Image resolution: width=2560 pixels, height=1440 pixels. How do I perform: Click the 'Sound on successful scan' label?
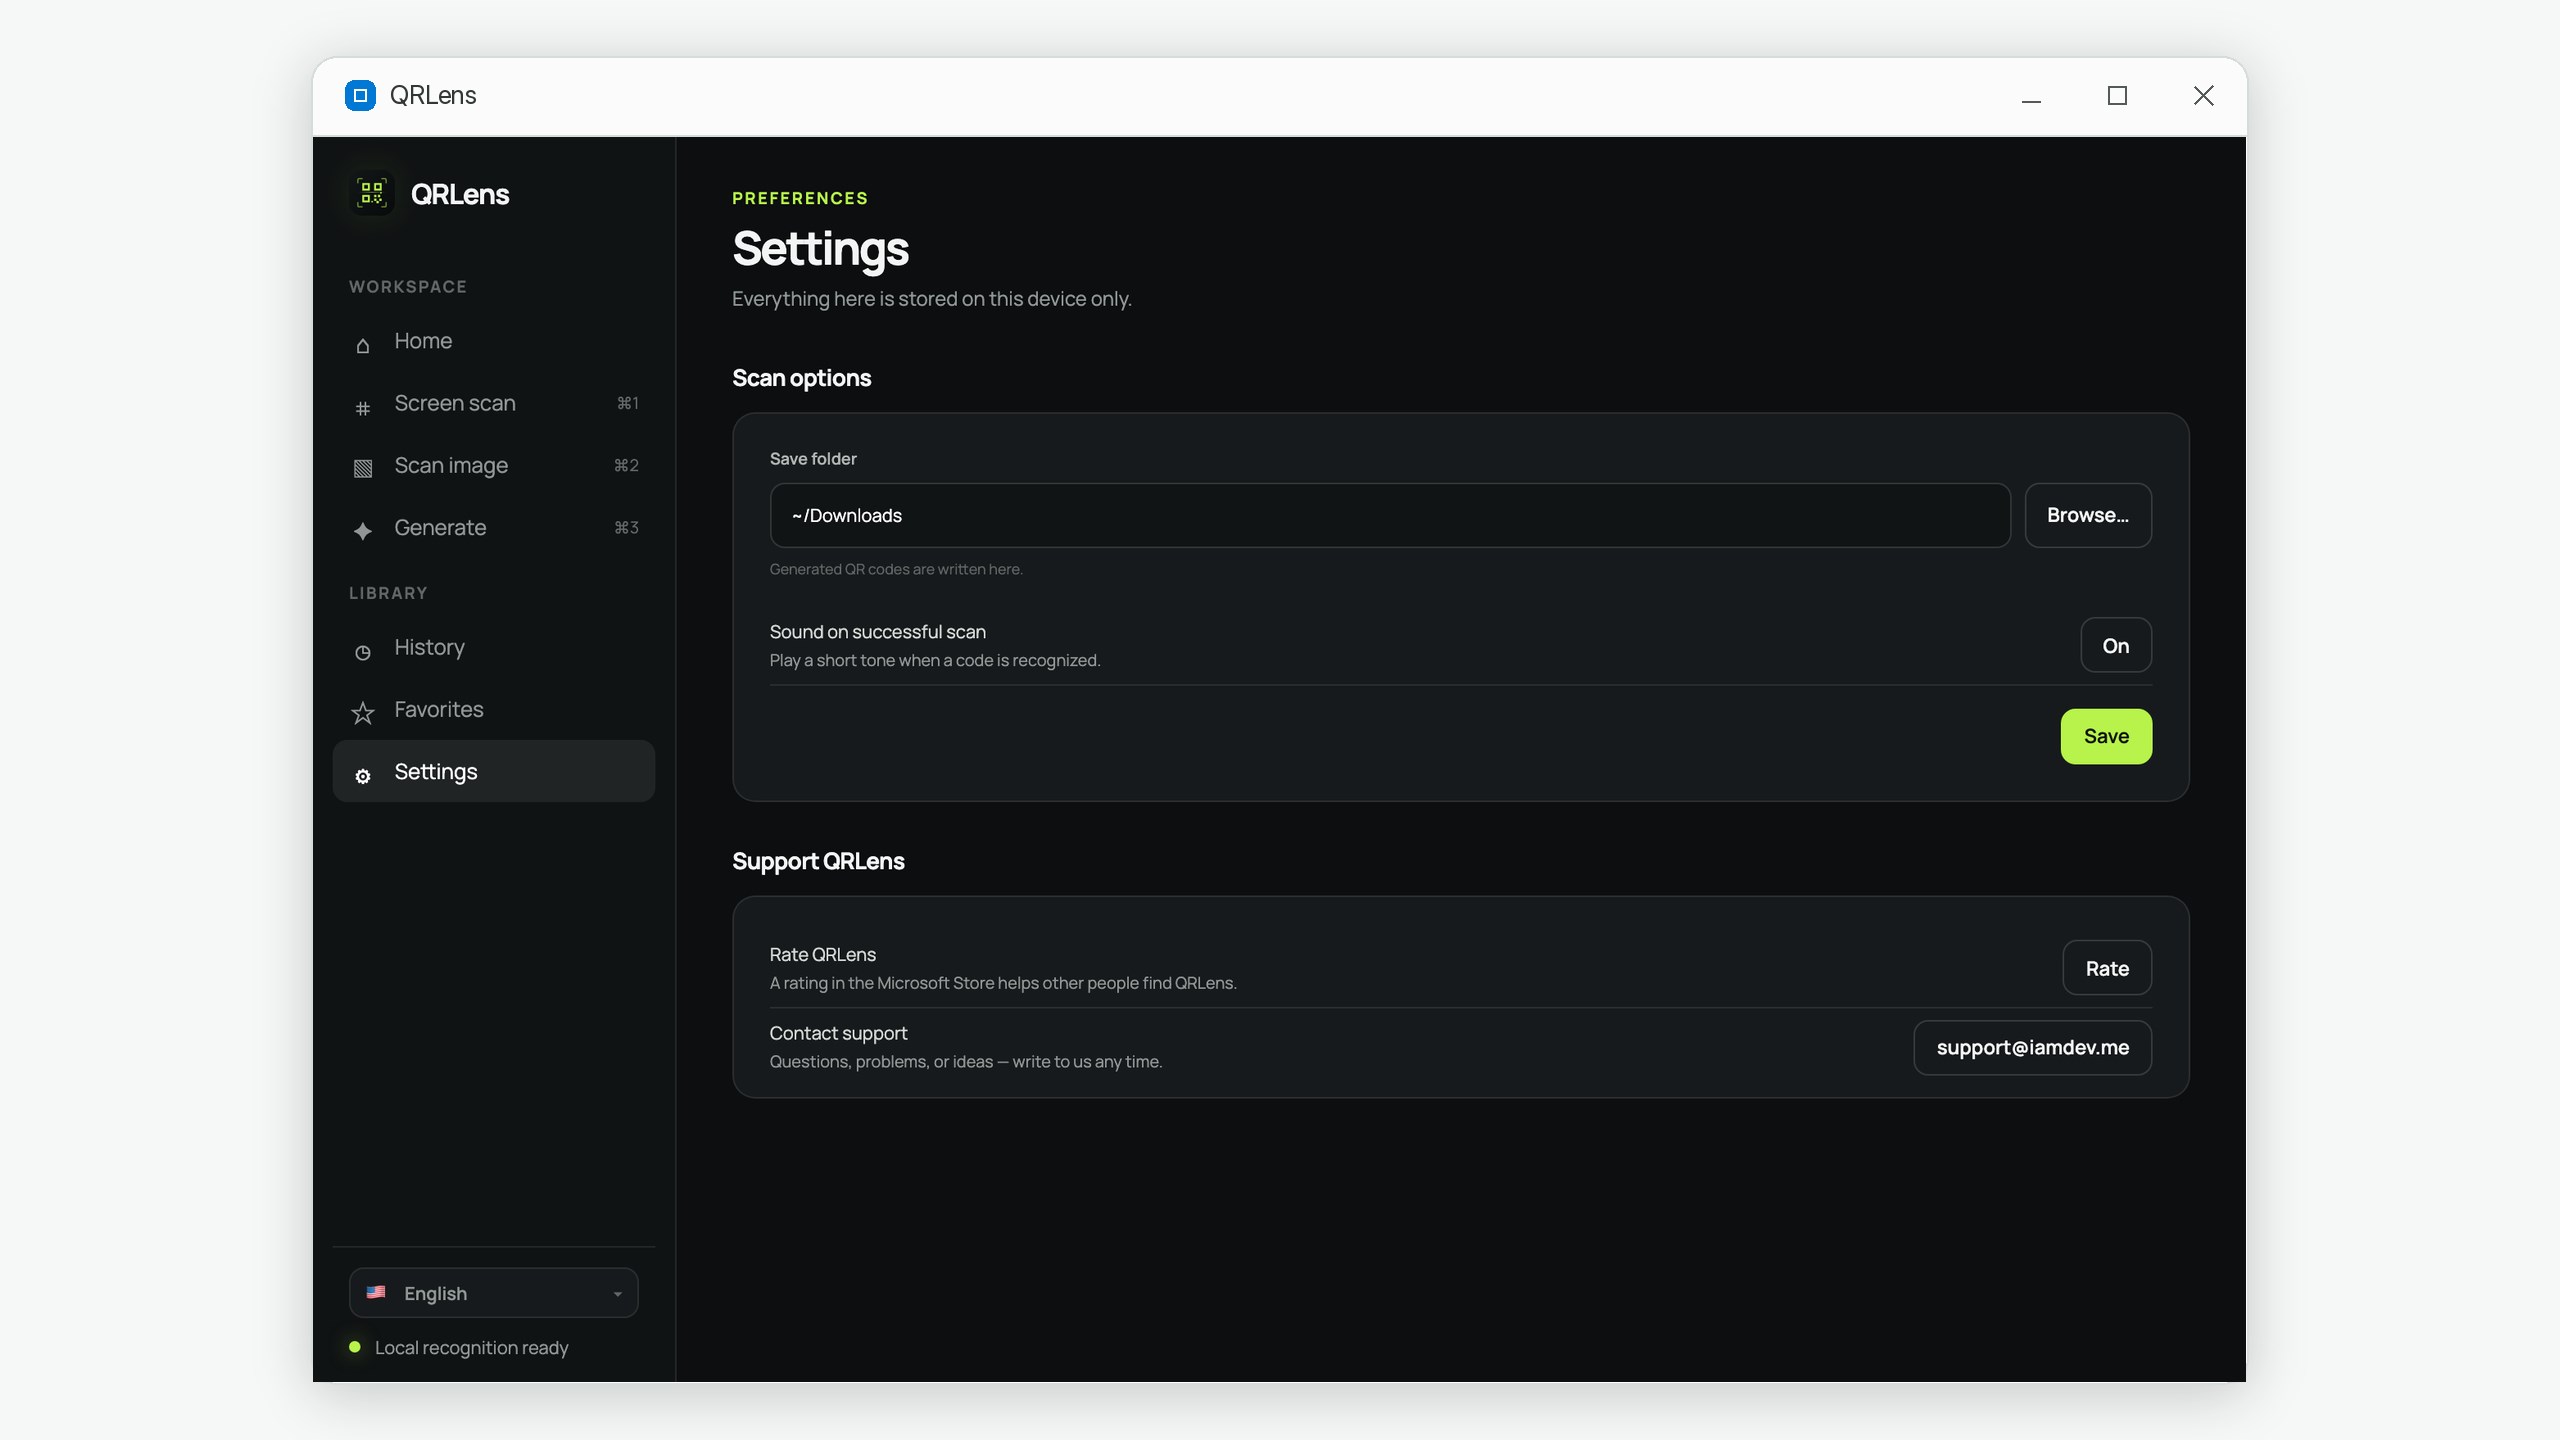877,631
